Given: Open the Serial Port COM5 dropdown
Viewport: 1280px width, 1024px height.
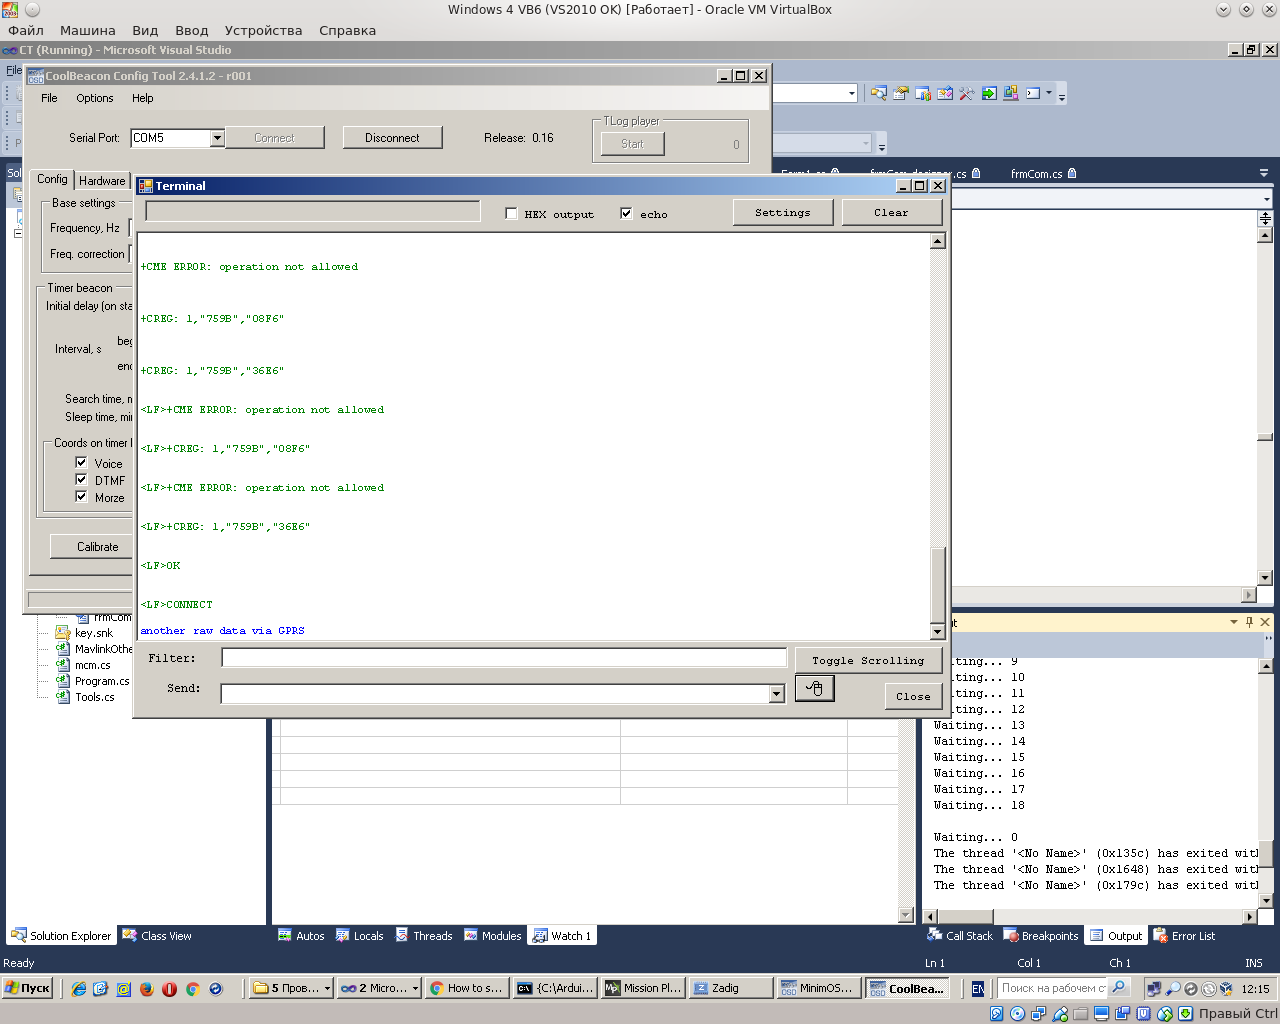Looking at the screenshot, I should coord(217,138).
